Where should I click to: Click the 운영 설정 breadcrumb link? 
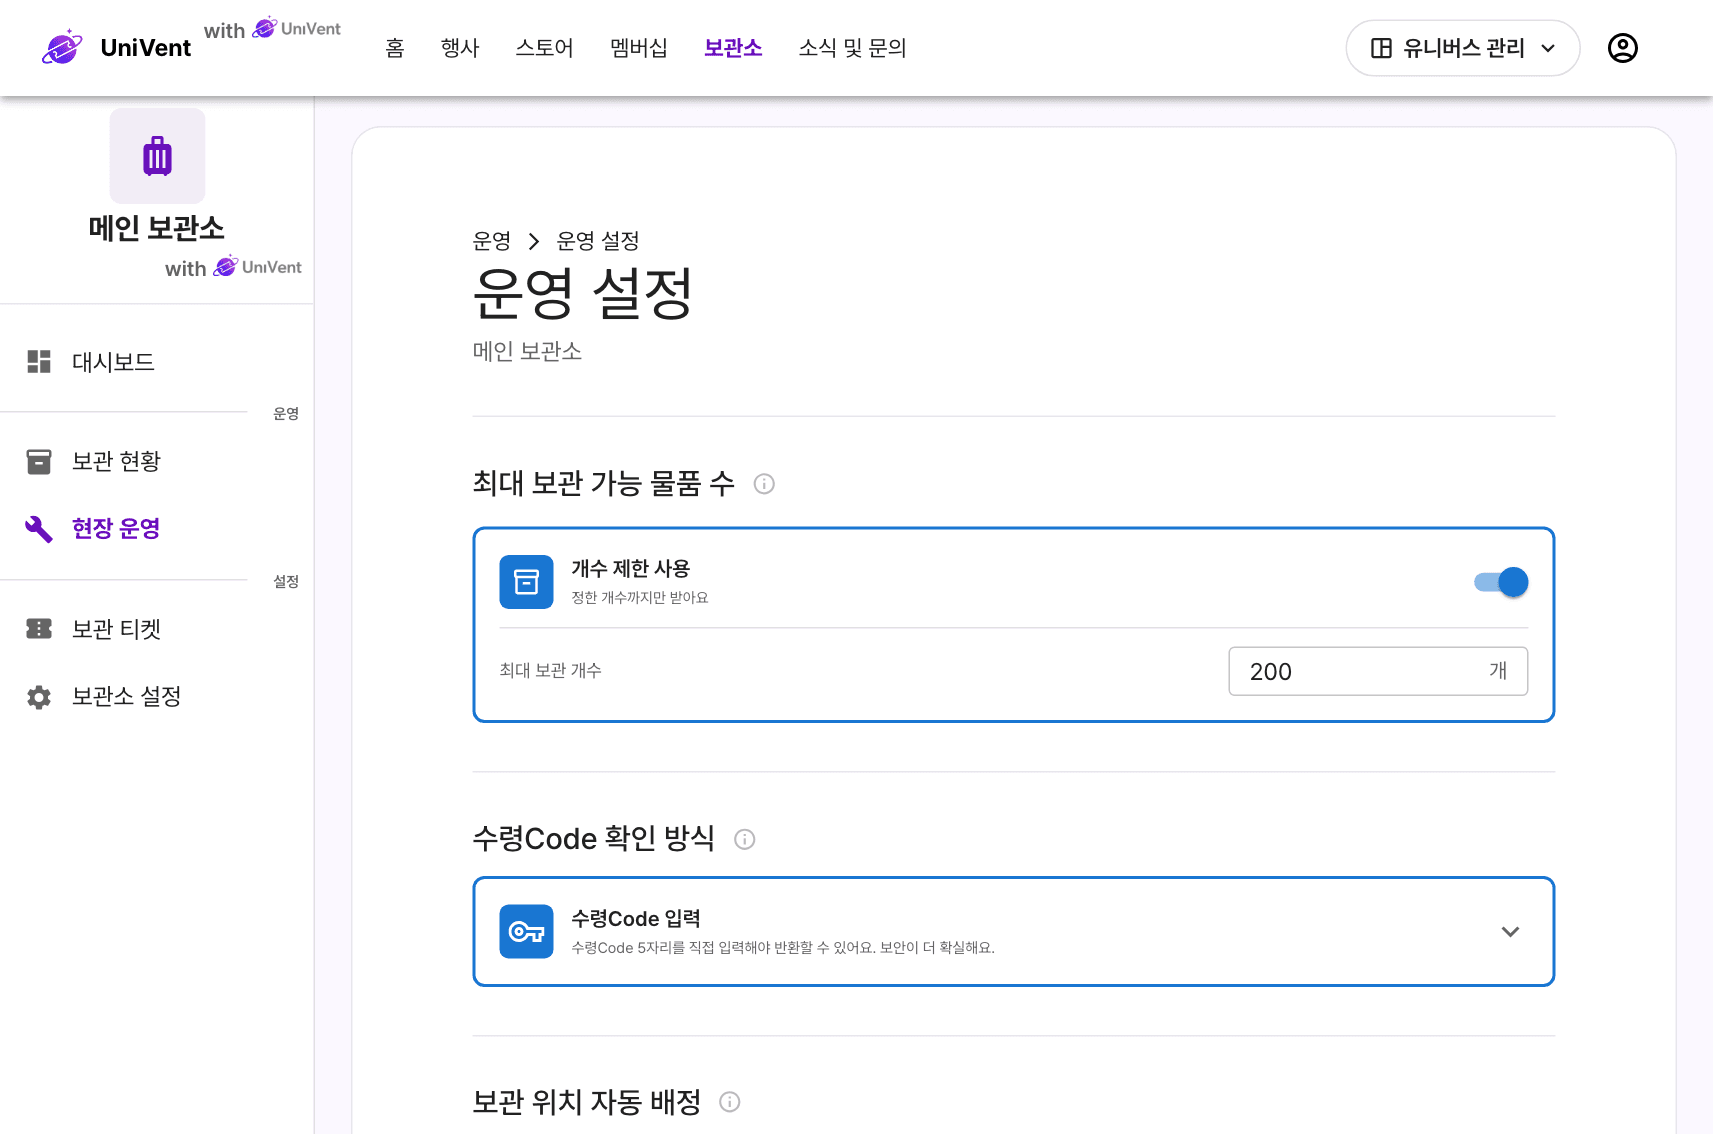pos(598,241)
